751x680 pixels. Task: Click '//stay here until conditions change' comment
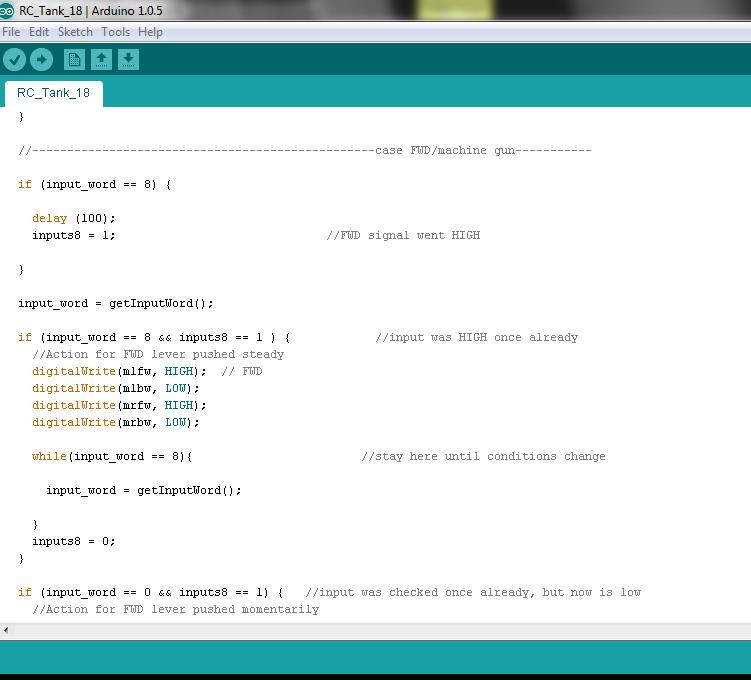(x=484, y=456)
